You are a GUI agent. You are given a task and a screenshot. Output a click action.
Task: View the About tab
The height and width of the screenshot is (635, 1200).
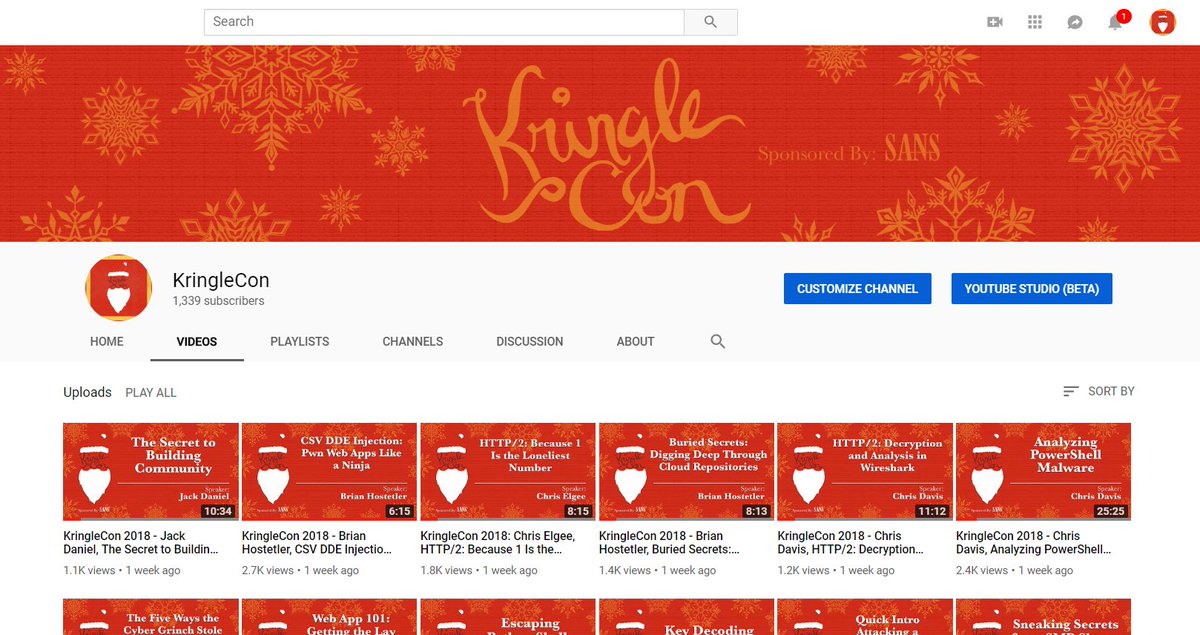[x=635, y=341]
